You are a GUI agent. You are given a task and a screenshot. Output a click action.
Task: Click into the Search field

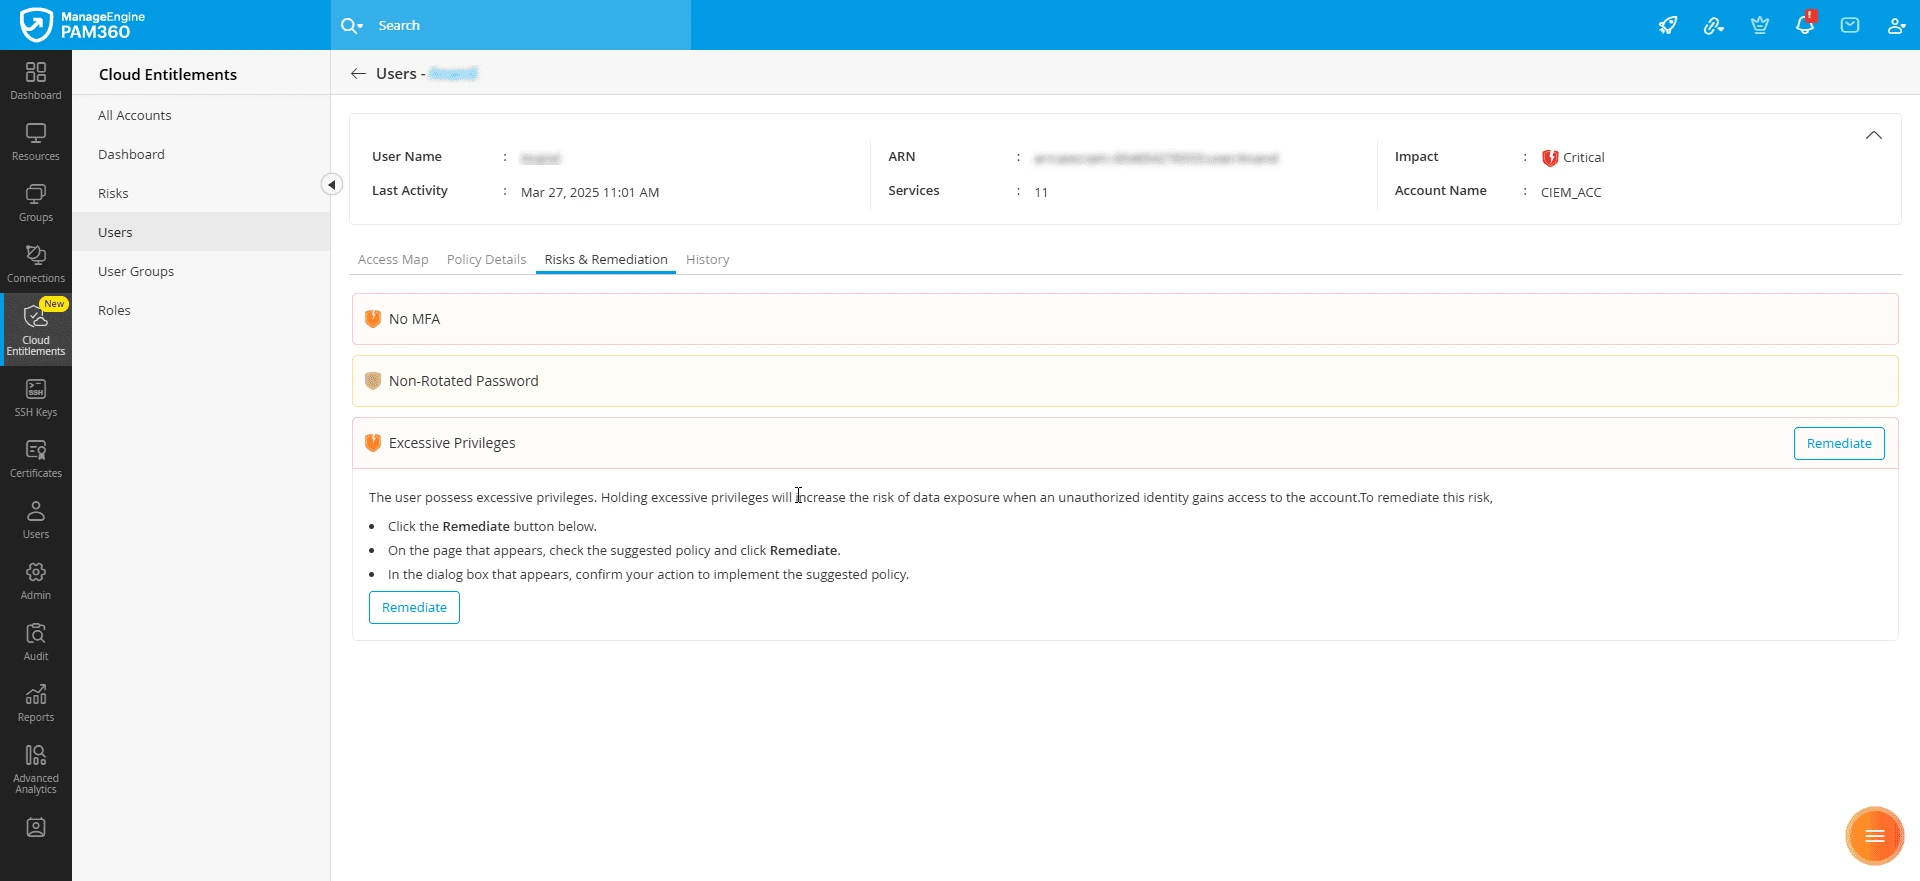tap(530, 25)
